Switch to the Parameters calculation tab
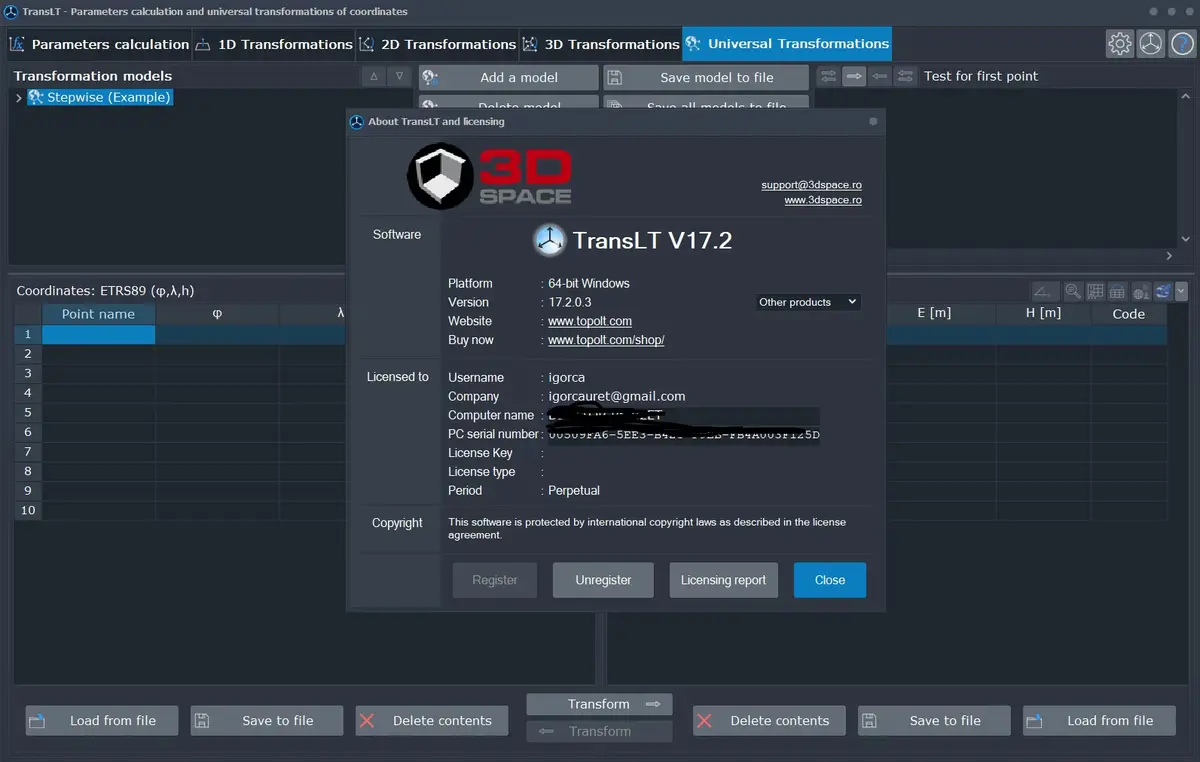Screen dimensions: 1200x762 [x=99, y=44]
